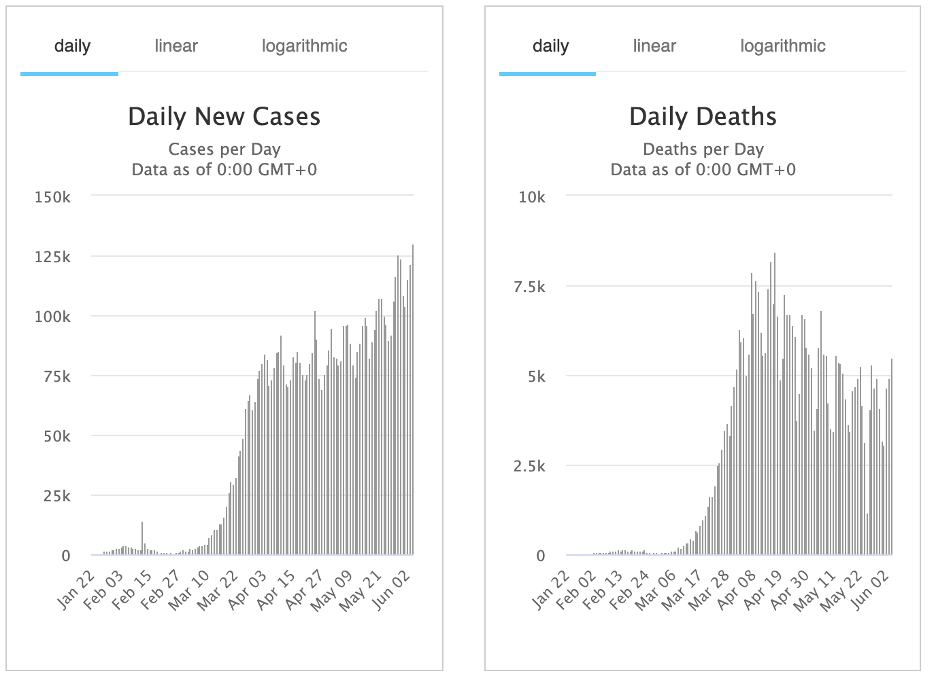The width and height of the screenshot is (936, 682).
Task: Click the 7.5k y-axis label
Action: tap(527, 287)
